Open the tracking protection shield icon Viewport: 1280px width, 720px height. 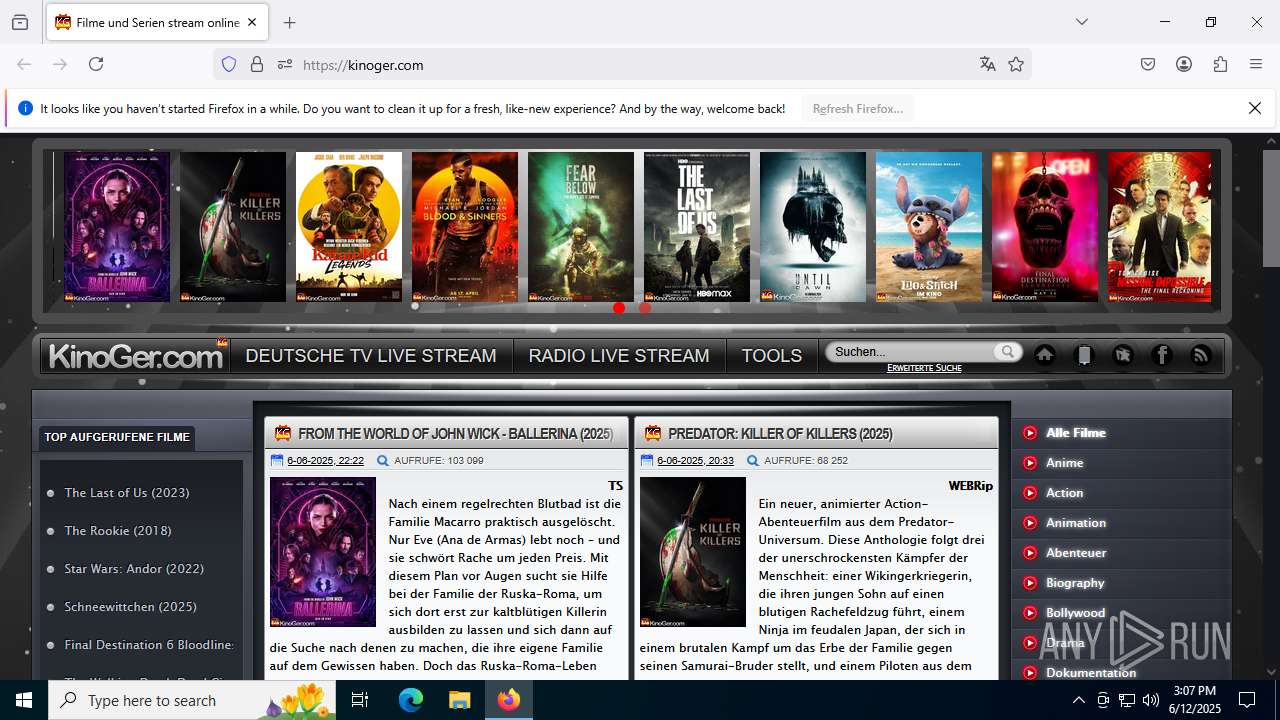point(229,64)
